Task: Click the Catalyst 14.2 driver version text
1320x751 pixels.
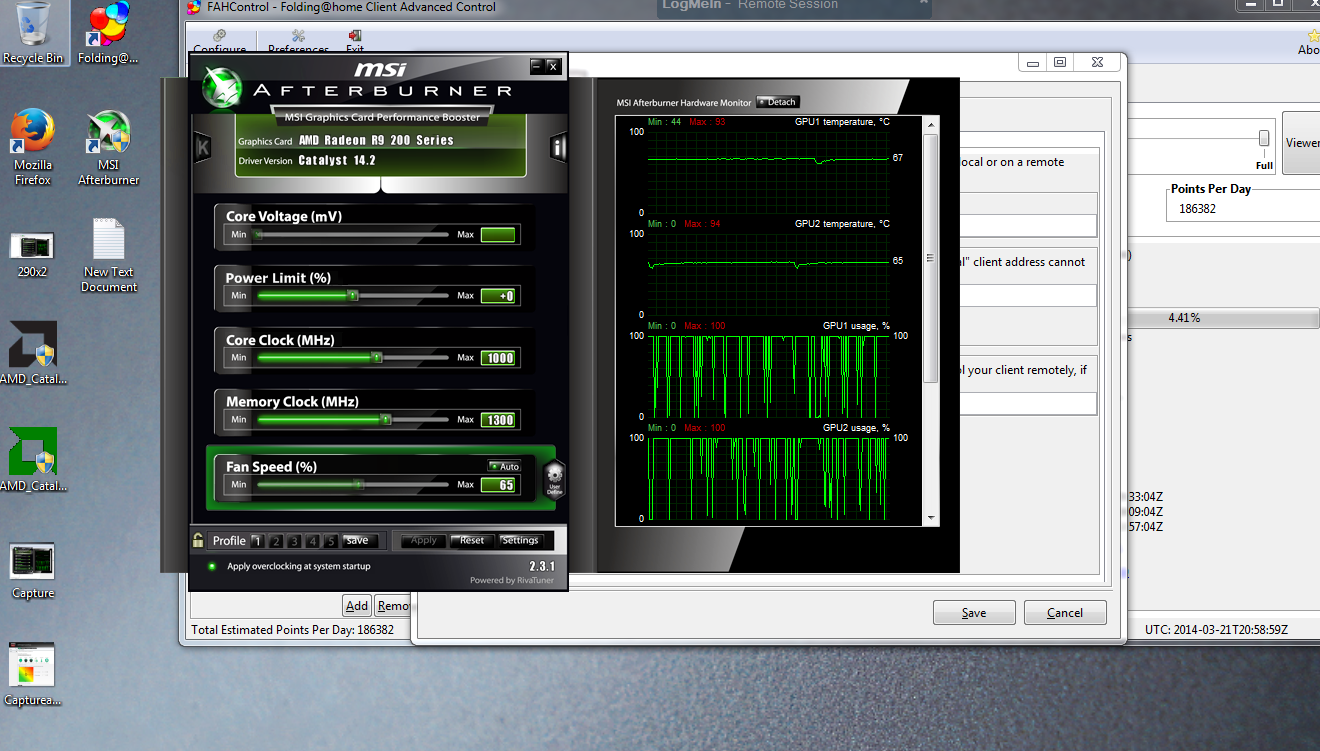Action: tap(336, 160)
